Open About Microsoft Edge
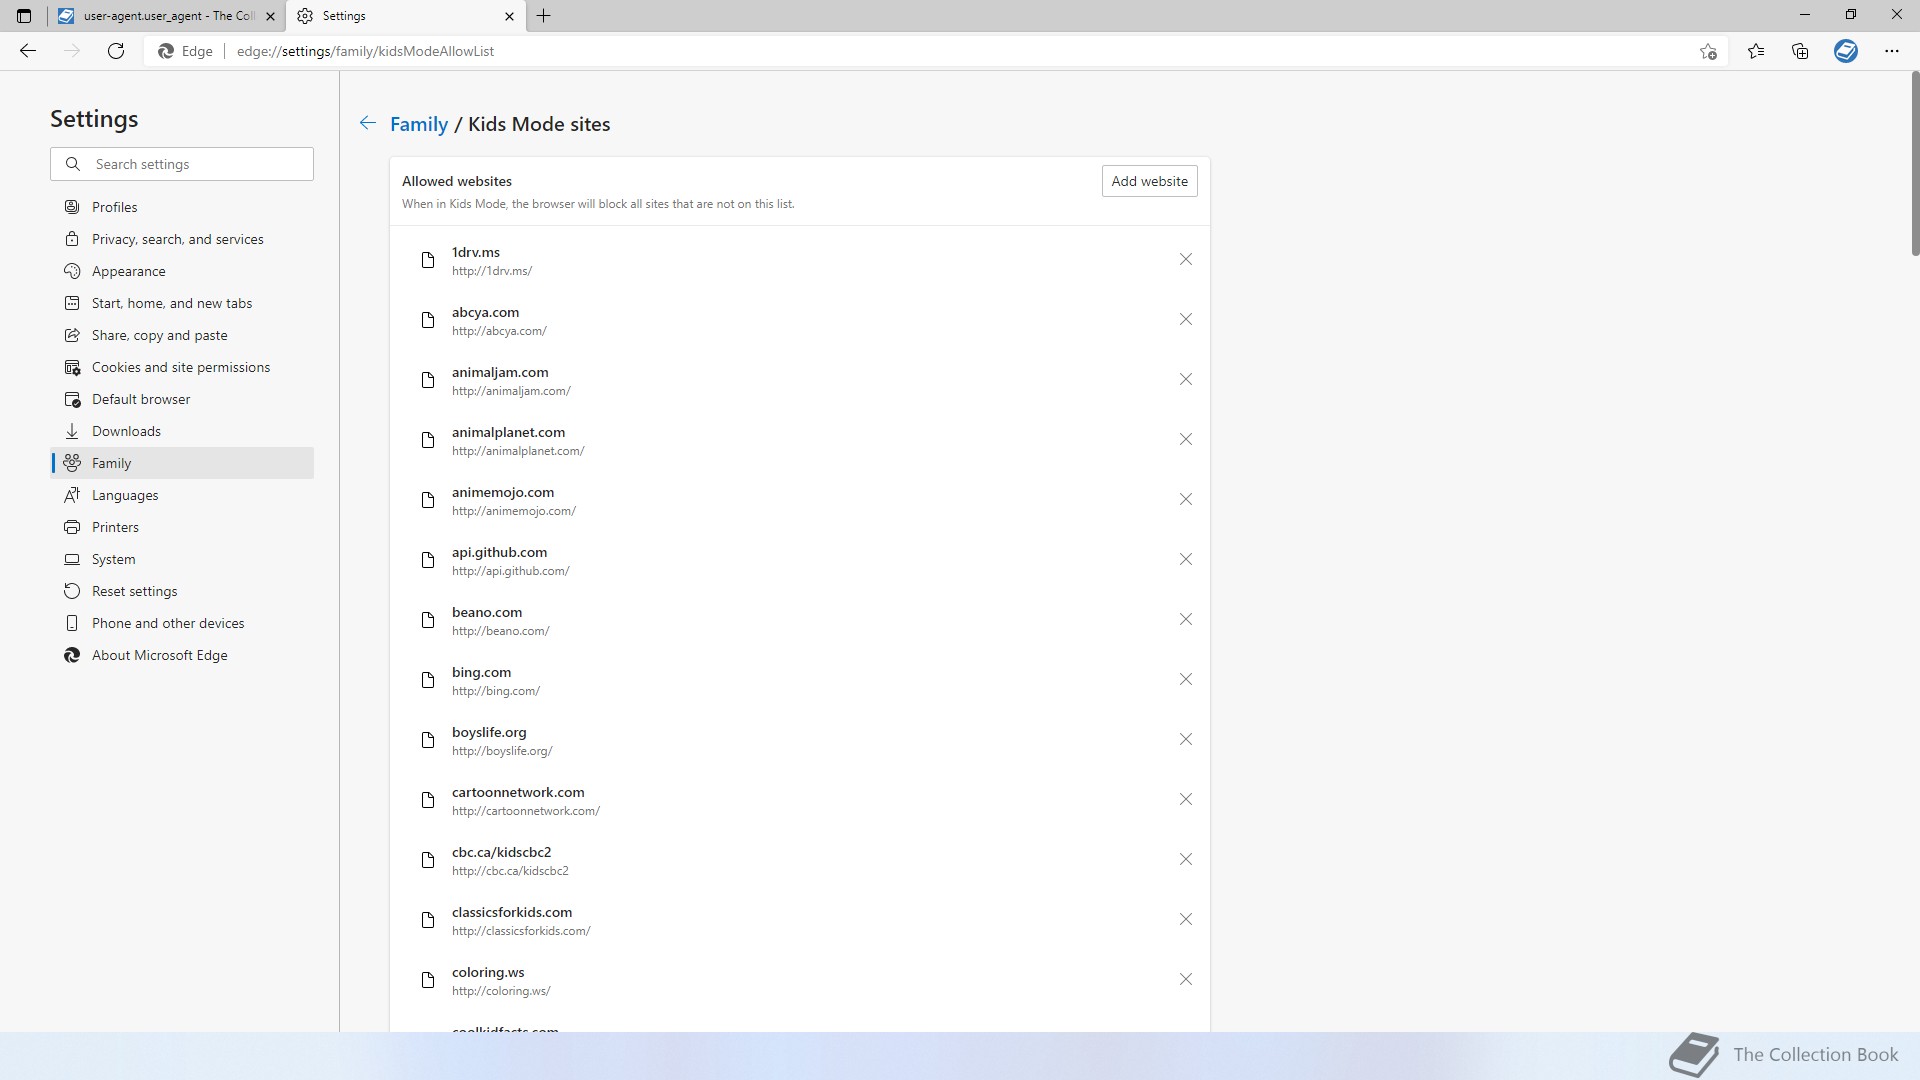This screenshot has width=1920, height=1080. tap(182, 655)
